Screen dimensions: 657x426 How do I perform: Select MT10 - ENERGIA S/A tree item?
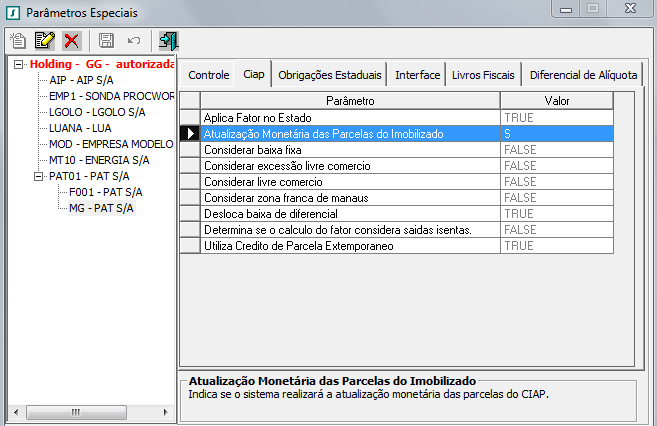(99, 160)
